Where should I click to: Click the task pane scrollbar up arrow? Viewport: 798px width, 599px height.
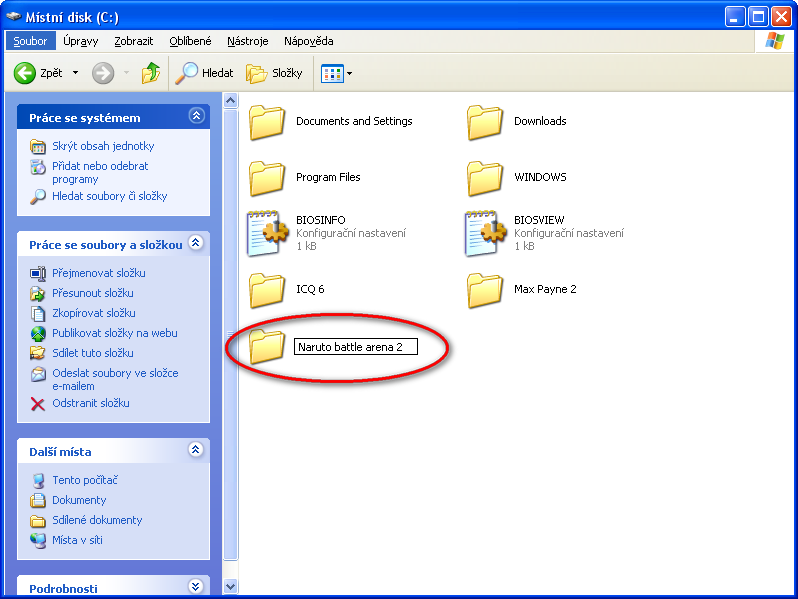point(231,101)
